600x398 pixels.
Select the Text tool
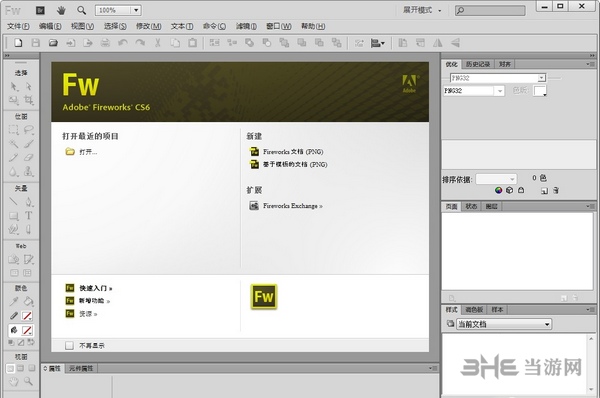(29, 216)
